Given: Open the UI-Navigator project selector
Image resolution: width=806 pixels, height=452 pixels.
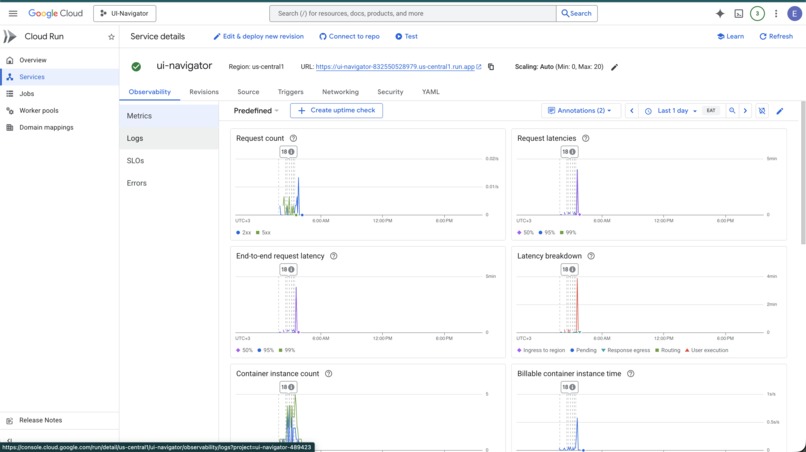Looking at the screenshot, I should (124, 13).
